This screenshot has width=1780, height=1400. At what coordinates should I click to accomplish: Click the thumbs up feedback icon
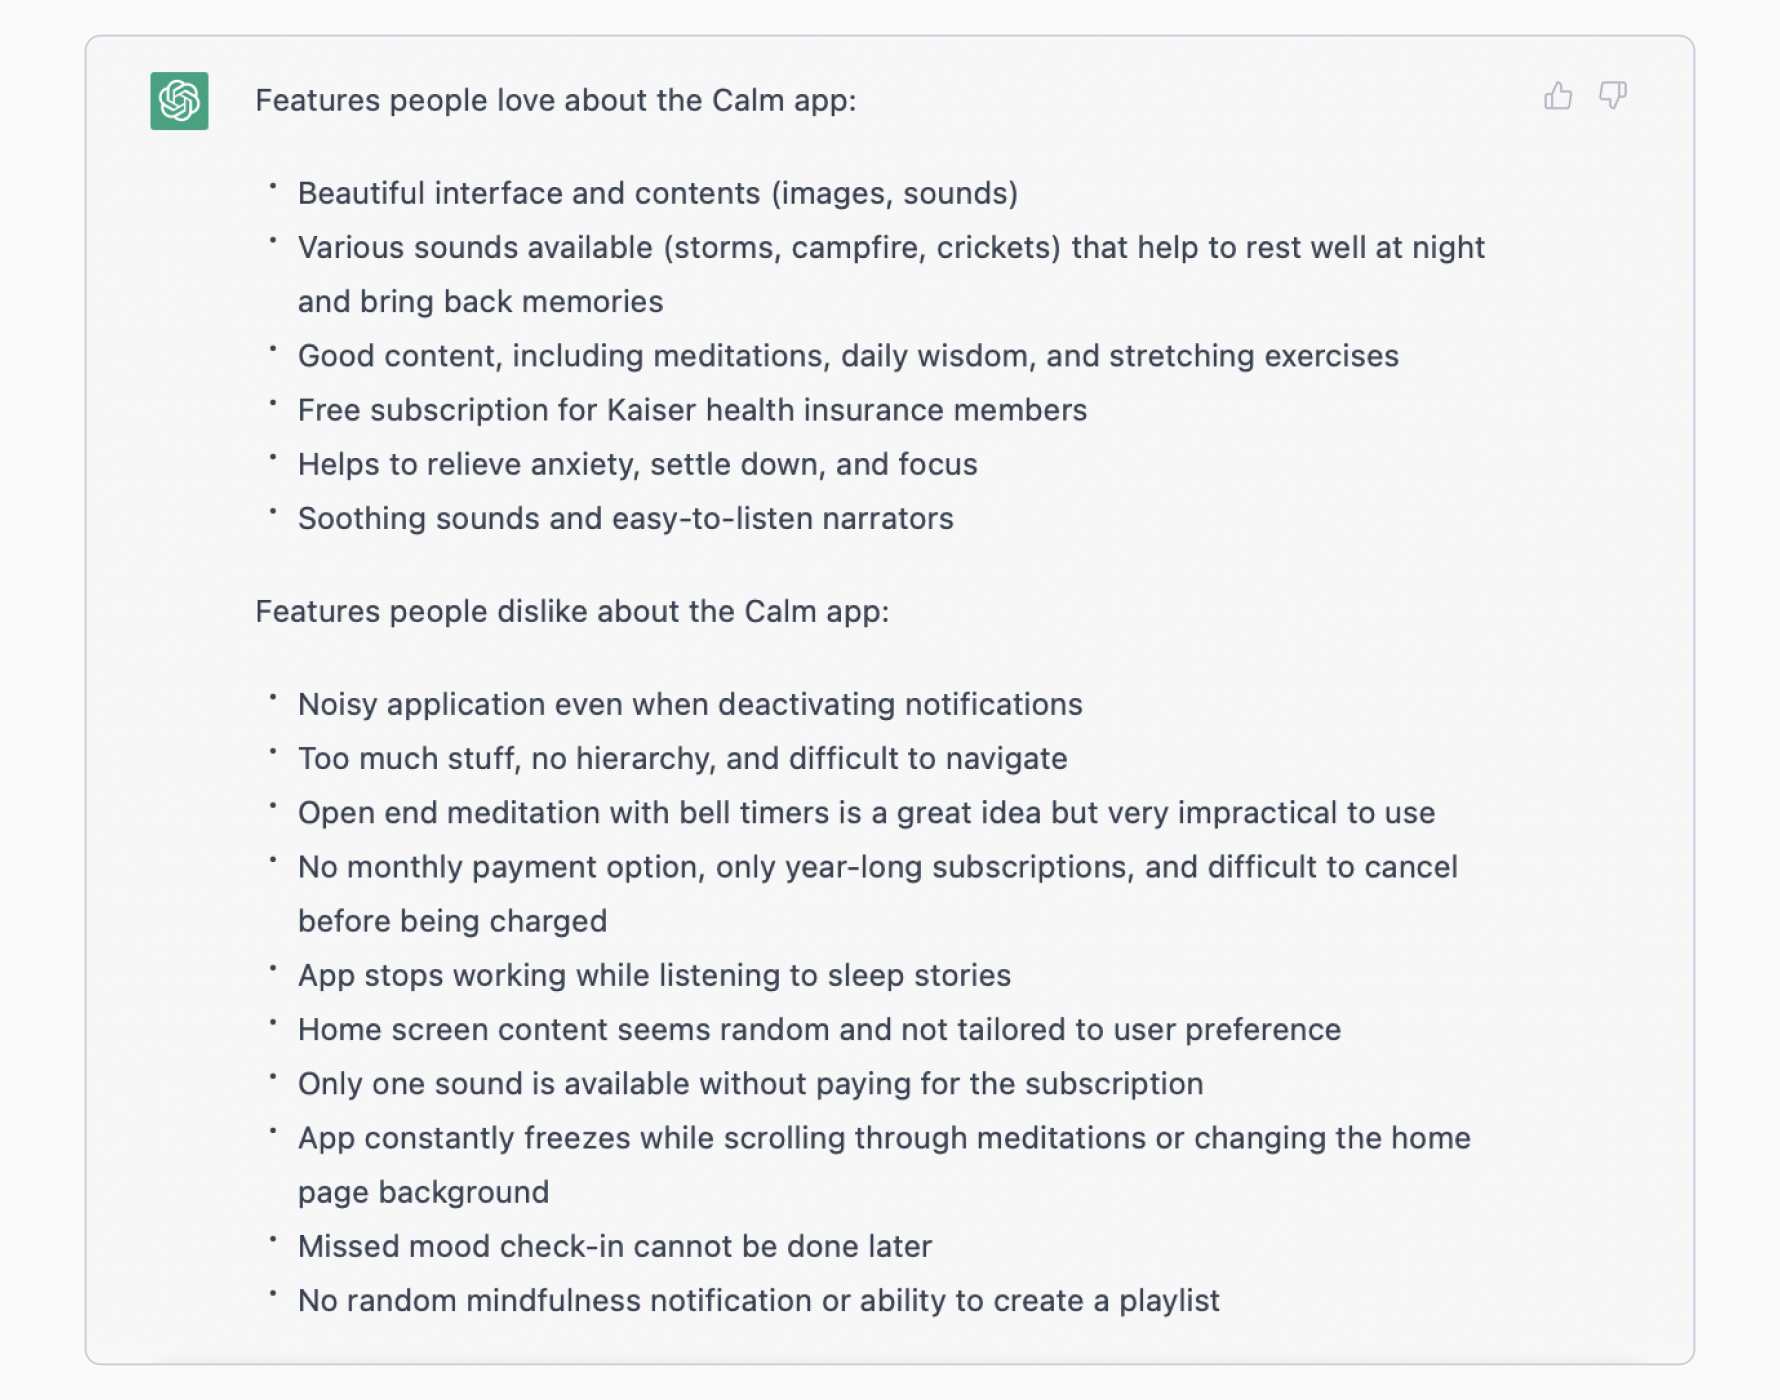pyautogui.click(x=1558, y=96)
